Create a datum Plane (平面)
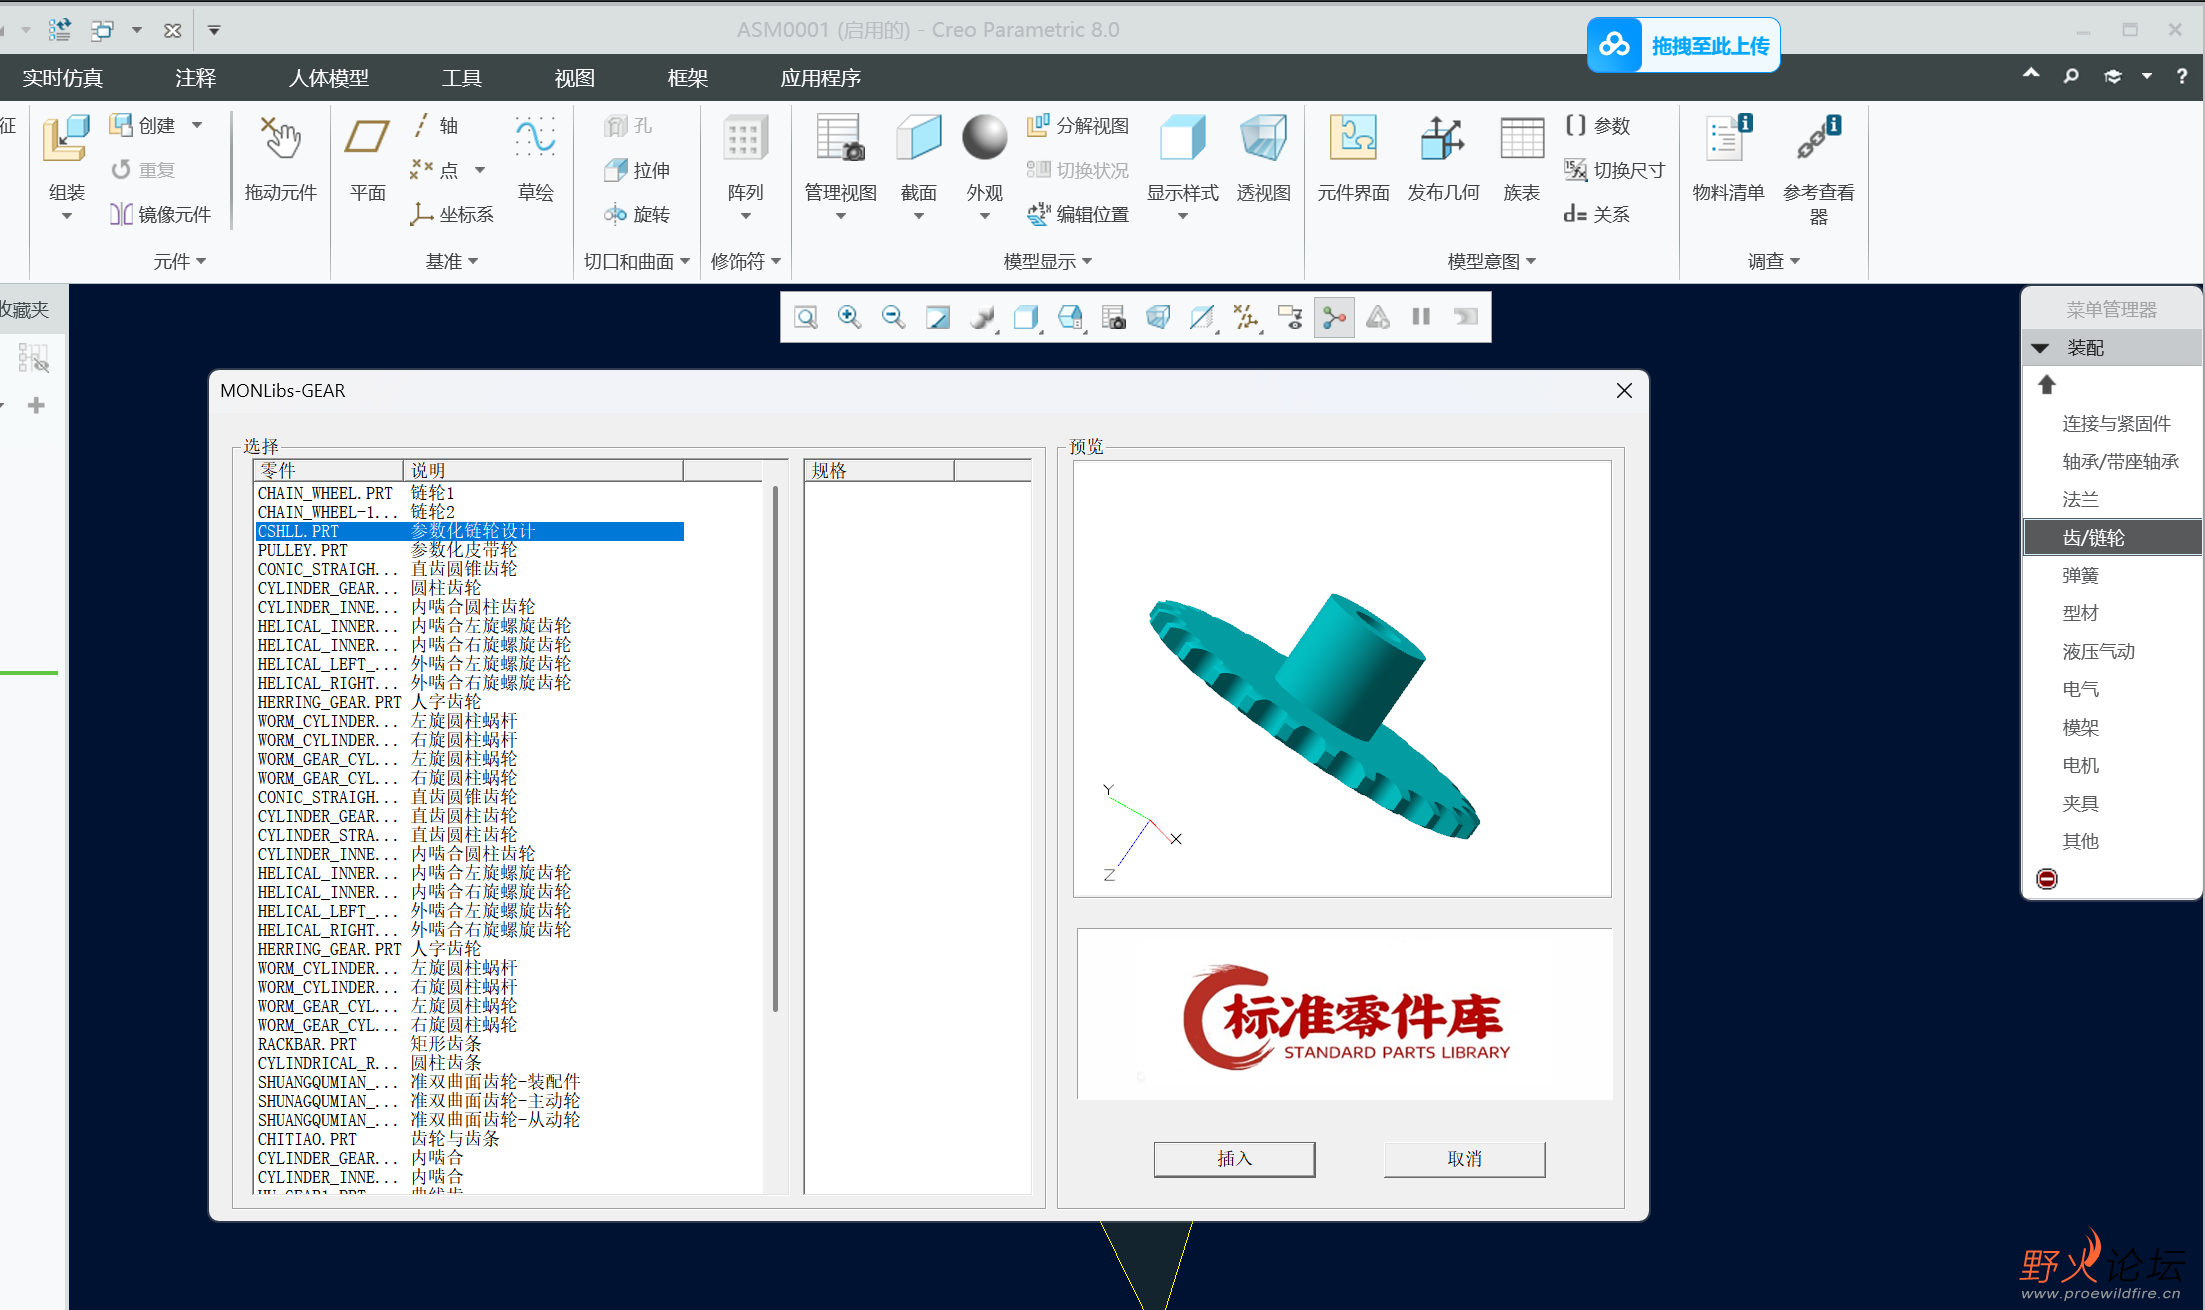Image resolution: width=2205 pixels, height=1310 pixels. coord(367,139)
